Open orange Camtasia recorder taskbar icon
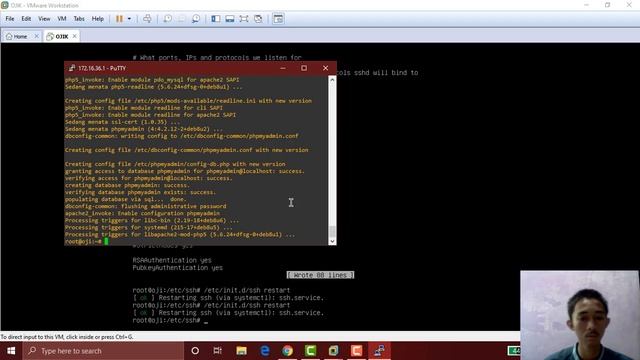Viewport: 640px width, 360px height. 356,351
